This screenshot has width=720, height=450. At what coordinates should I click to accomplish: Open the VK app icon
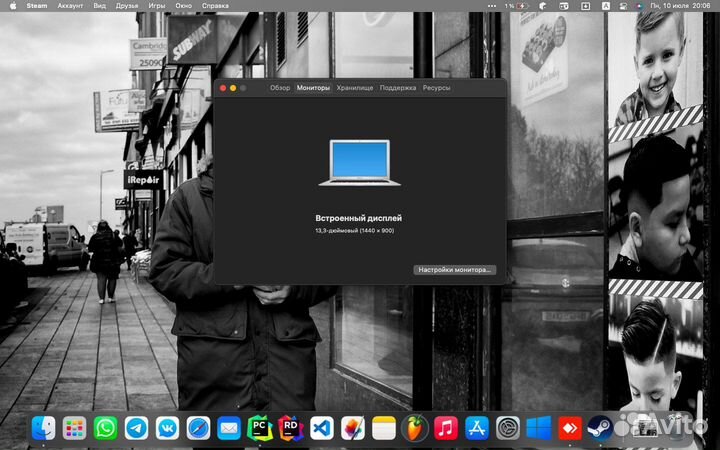pos(167,428)
